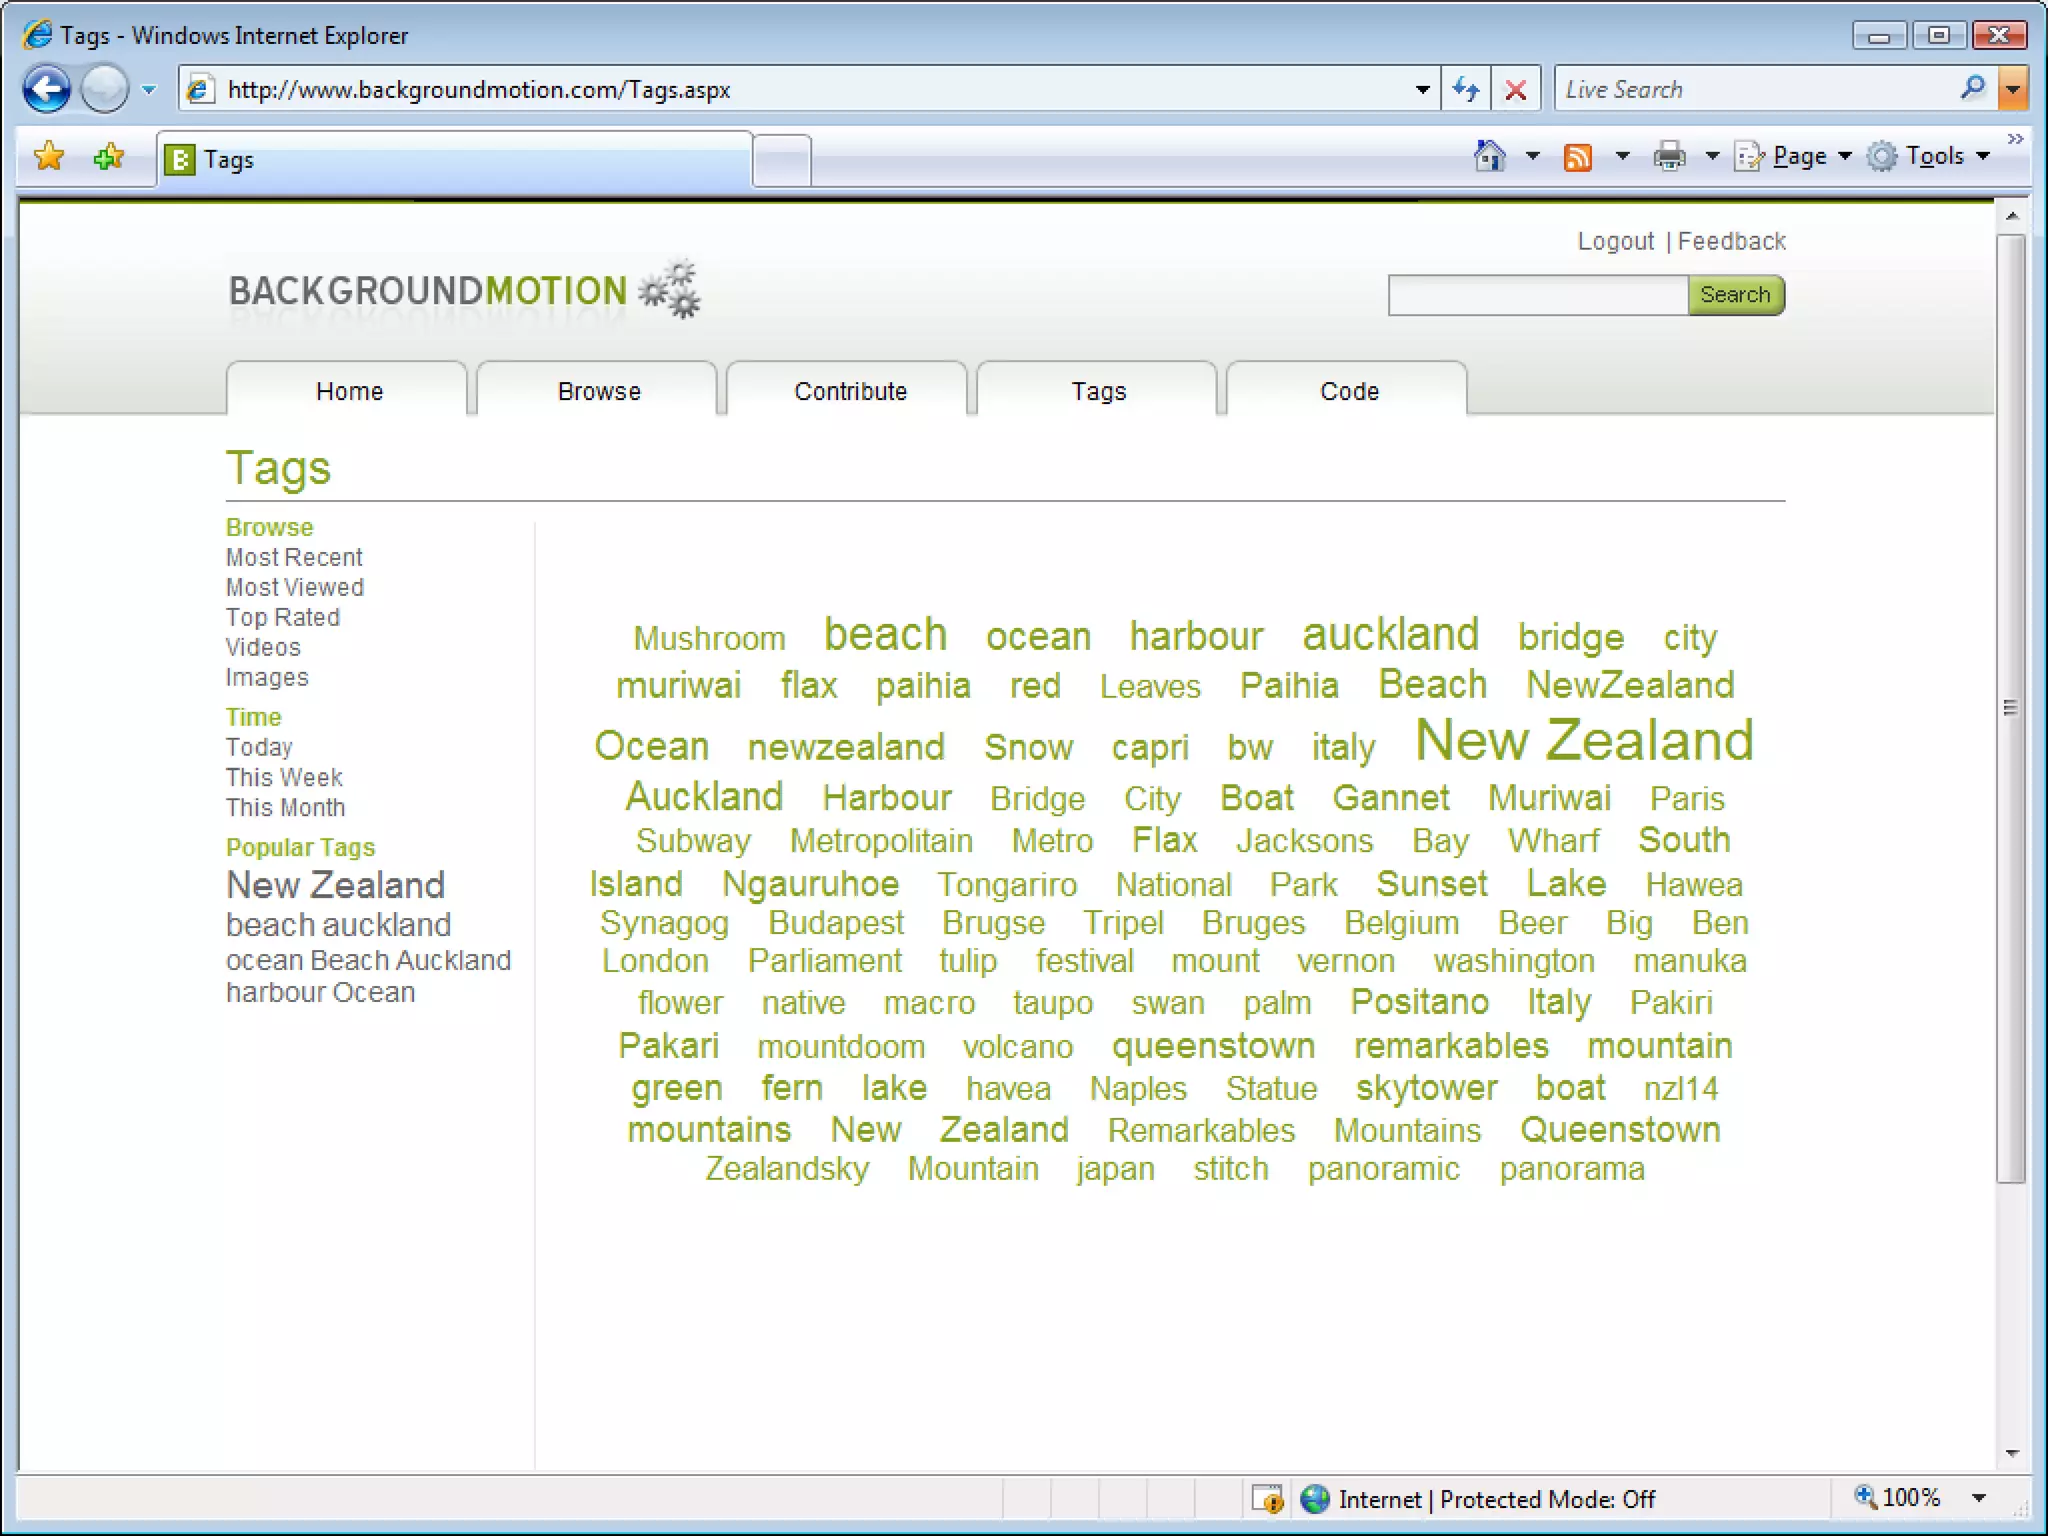Click the vertical scrollbar thumb
The height and width of the screenshot is (1536, 2048).
click(2012, 708)
